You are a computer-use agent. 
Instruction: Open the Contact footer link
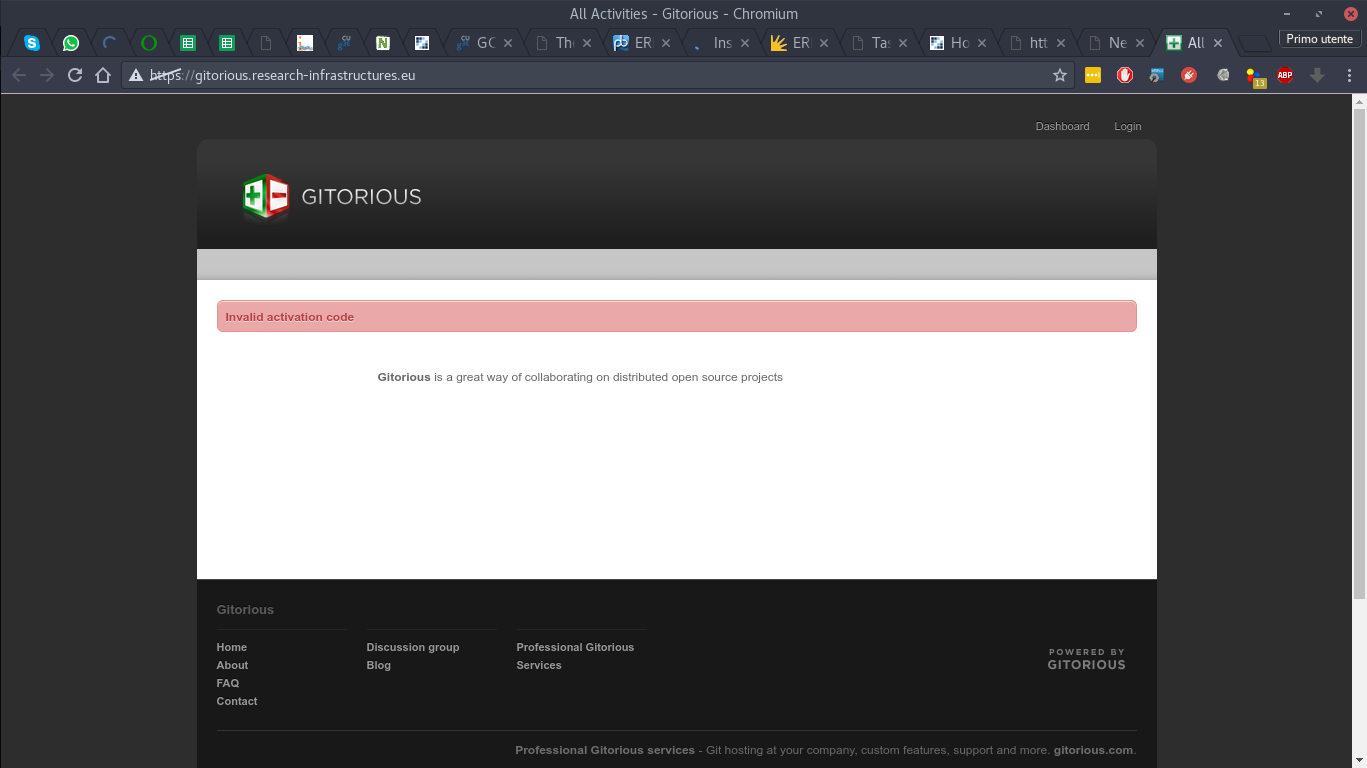[237, 701]
